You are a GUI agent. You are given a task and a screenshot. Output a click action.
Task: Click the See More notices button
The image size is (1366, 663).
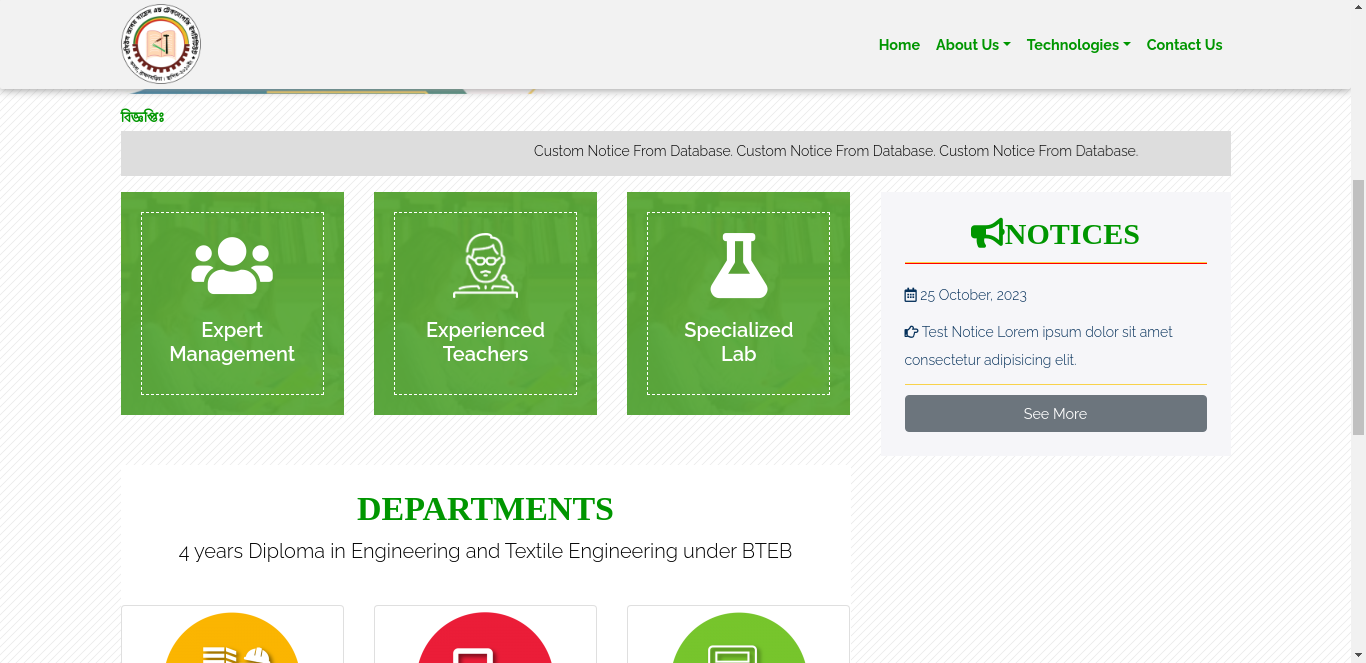point(1055,413)
